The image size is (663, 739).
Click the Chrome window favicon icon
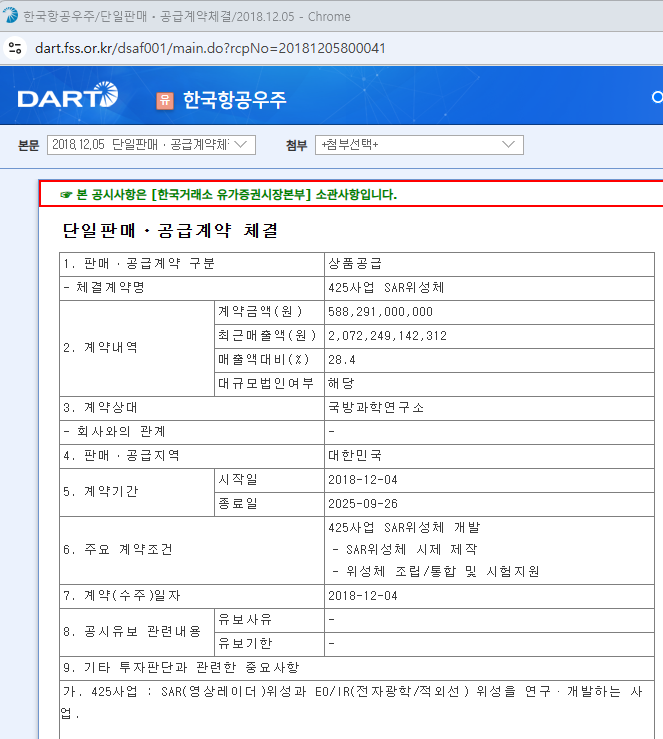point(10,16)
